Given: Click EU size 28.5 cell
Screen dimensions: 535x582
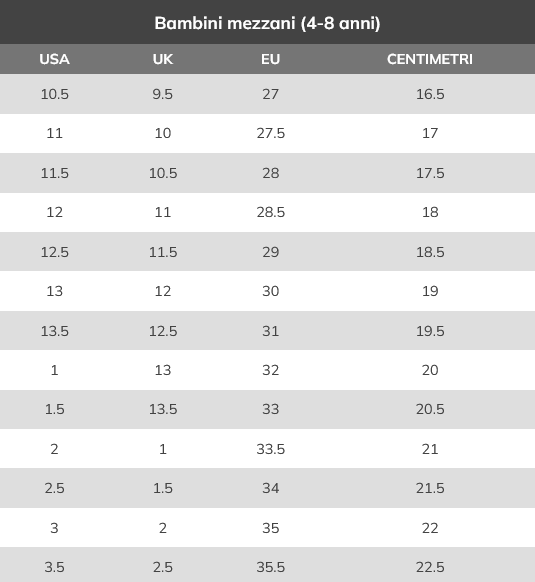Looking at the screenshot, I should [x=271, y=212].
